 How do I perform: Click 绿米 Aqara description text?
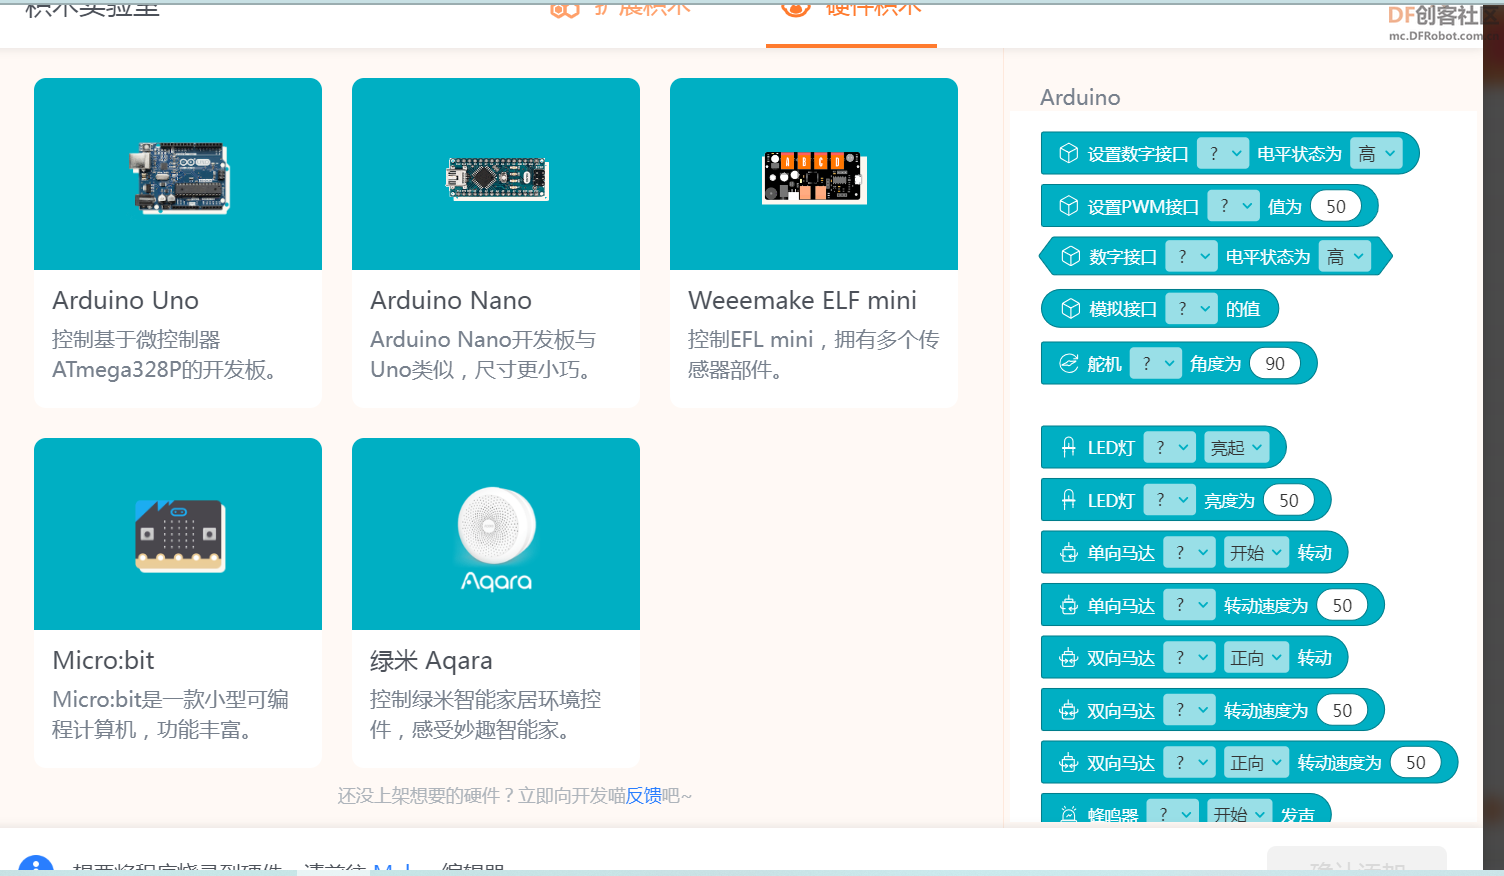pos(485,714)
